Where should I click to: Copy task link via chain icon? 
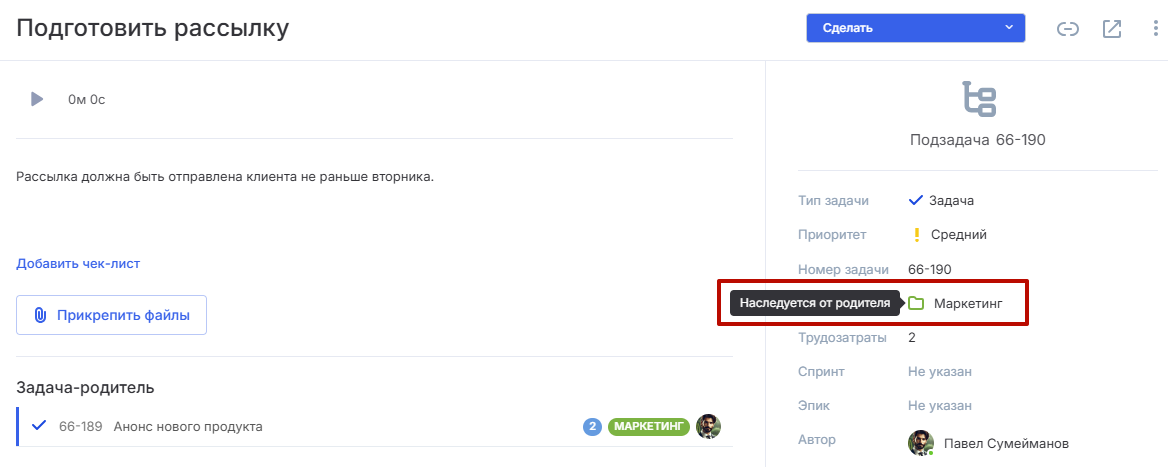1068,29
